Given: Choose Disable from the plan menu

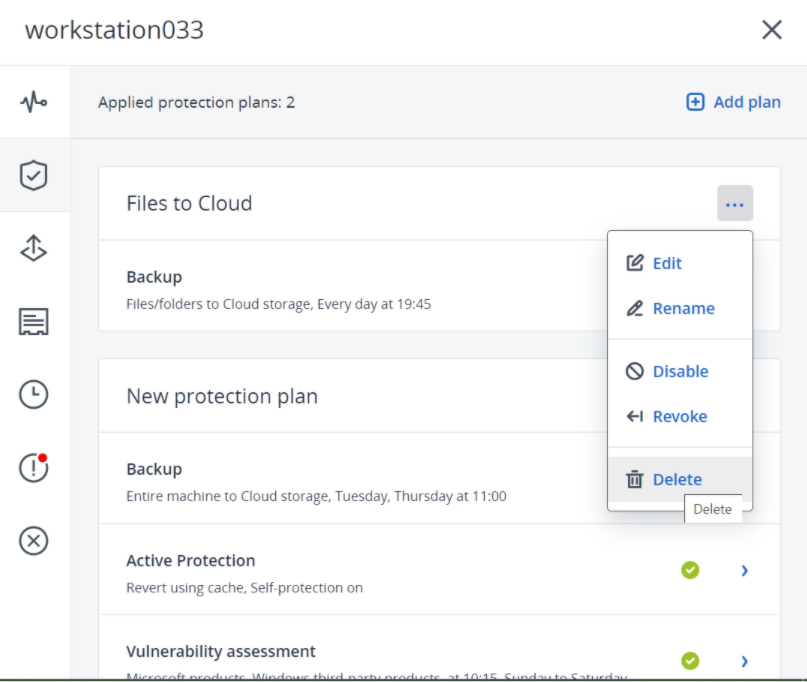Looking at the screenshot, I should [680, 371].
